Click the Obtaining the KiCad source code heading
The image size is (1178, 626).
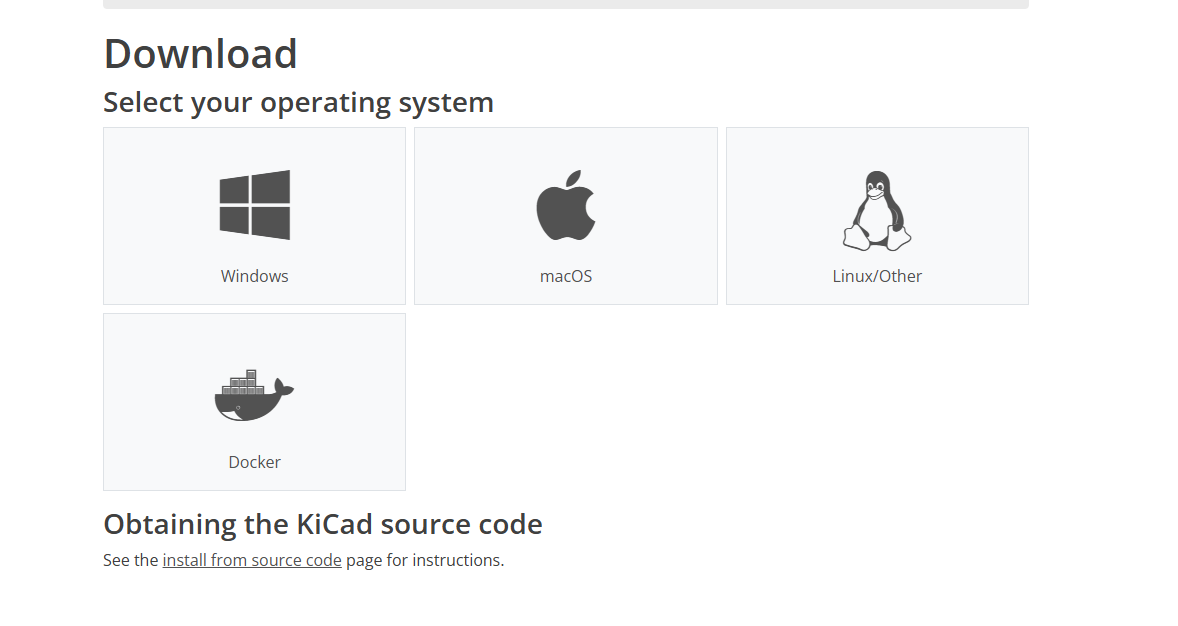(322, 523)
